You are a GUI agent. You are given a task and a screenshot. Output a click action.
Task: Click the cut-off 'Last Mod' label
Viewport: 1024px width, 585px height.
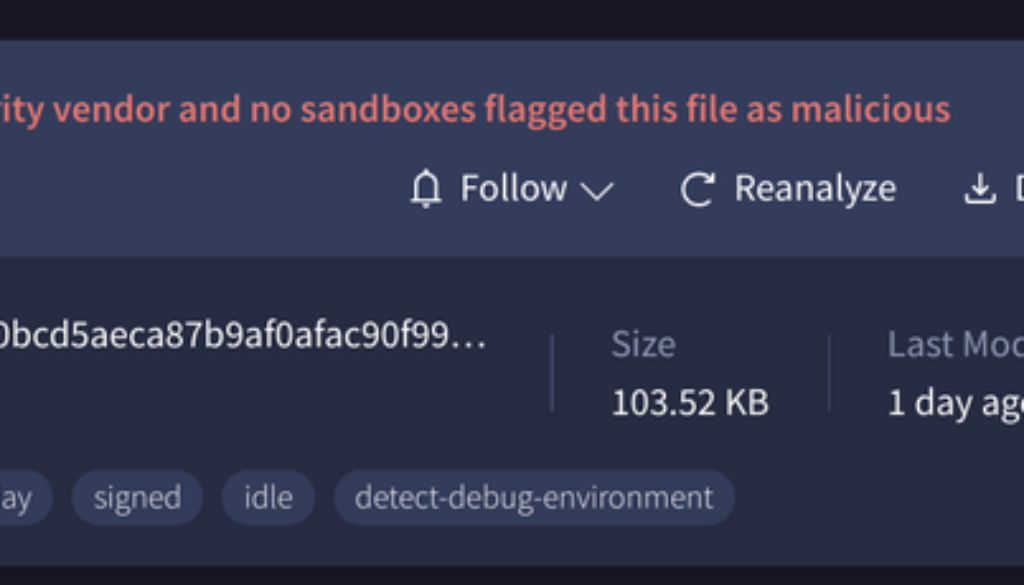coord(955,344)
